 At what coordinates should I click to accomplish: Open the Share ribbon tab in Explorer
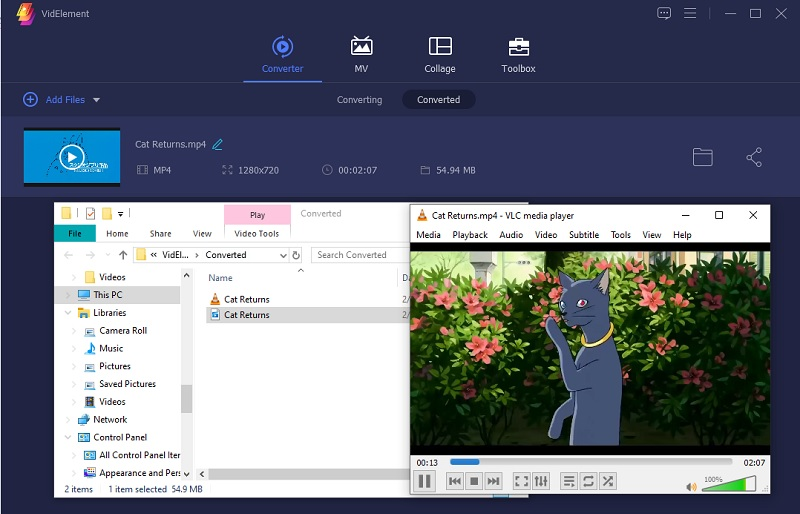tap(160, 233)
